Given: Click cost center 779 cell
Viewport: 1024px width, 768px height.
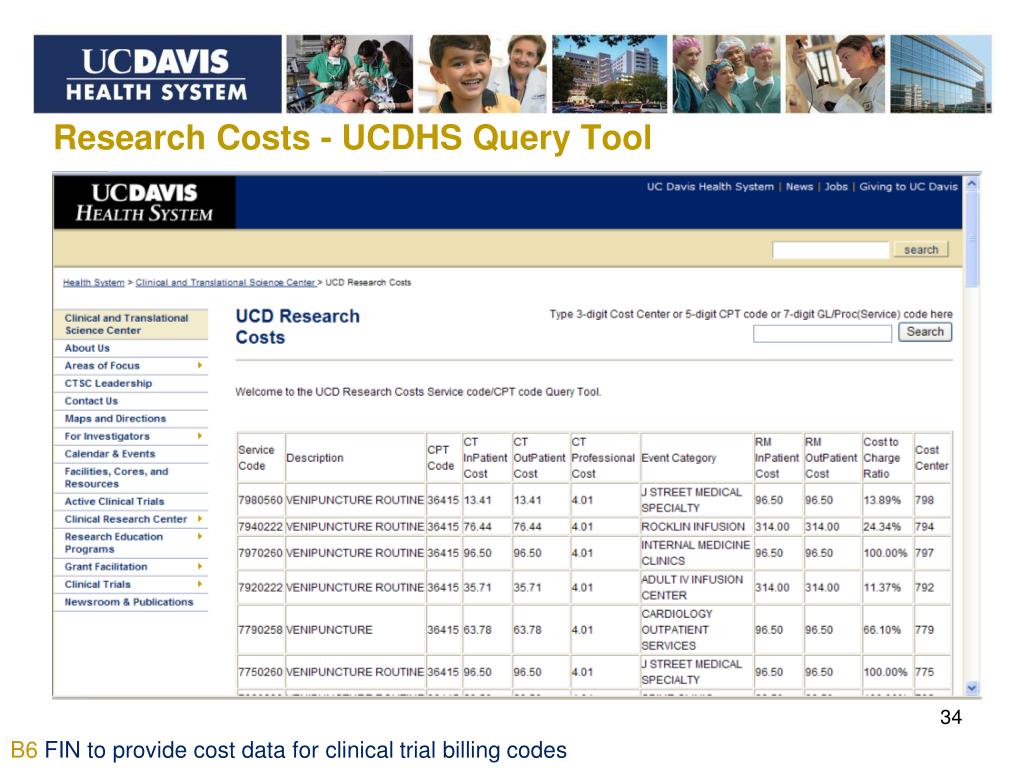Looking at the screenshot, I should pos(932,630).
